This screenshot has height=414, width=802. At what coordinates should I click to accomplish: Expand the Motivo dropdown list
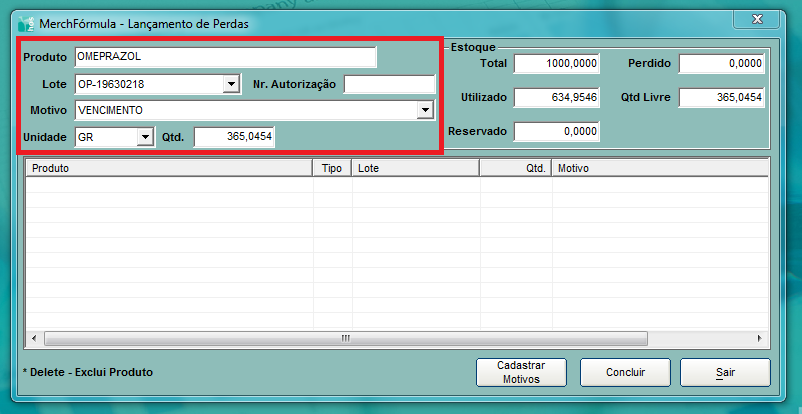425,110
